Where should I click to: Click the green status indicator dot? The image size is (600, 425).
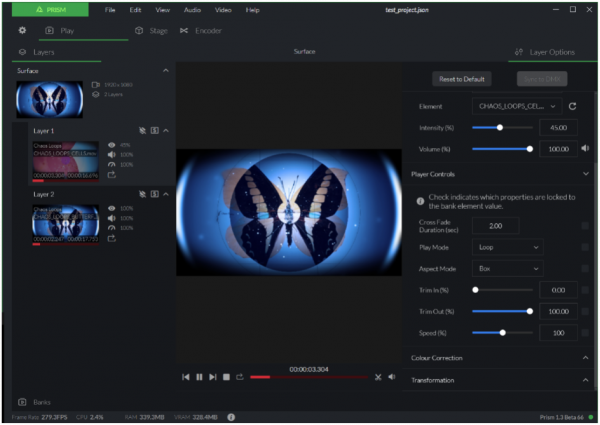click(591, 417)
